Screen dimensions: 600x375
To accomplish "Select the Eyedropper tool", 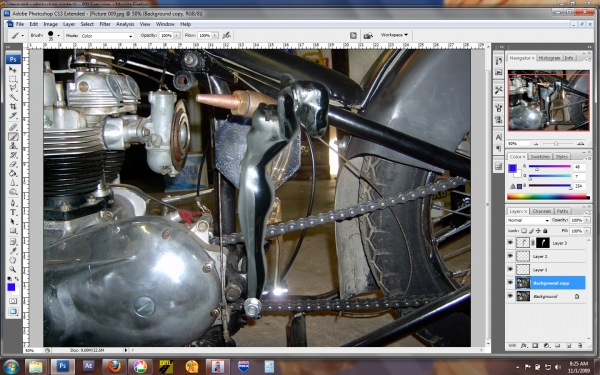I will [13, 251].
